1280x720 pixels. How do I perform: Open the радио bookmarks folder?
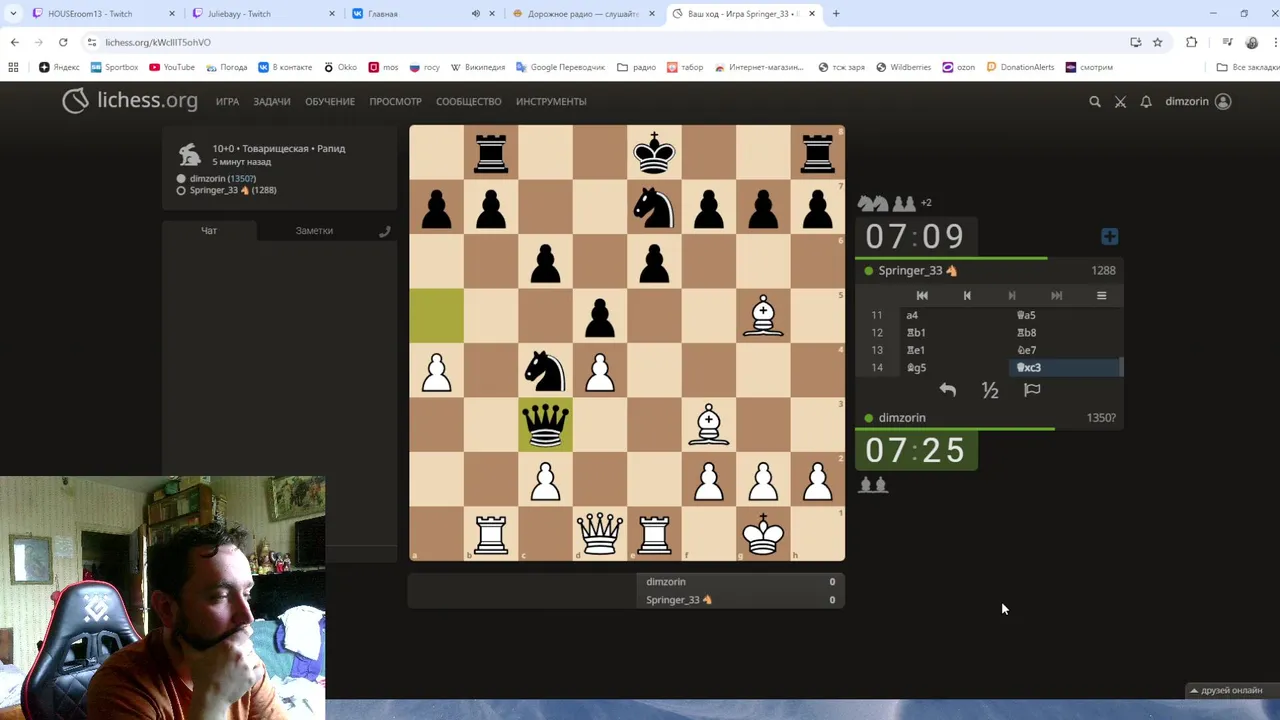click(x=637, y=67)
